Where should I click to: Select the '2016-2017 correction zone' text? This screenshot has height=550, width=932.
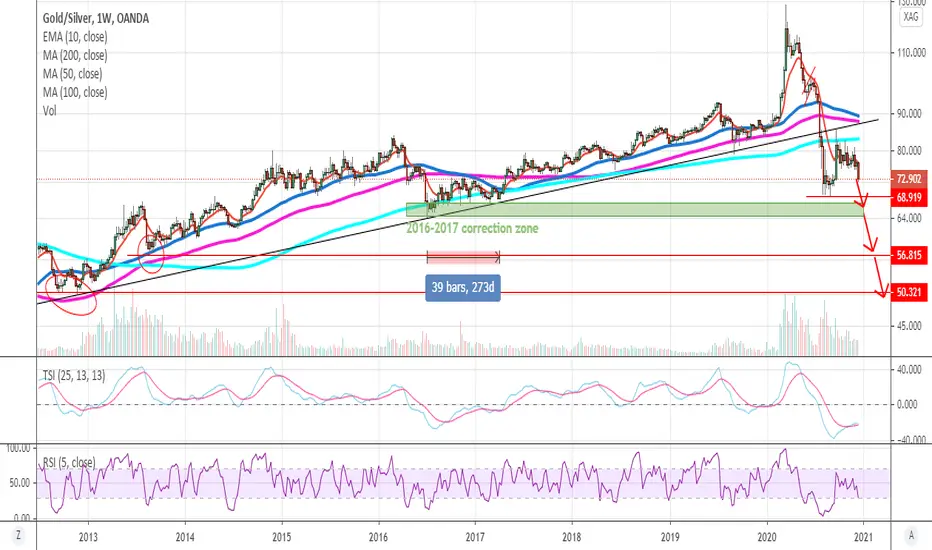coord(472,228)
